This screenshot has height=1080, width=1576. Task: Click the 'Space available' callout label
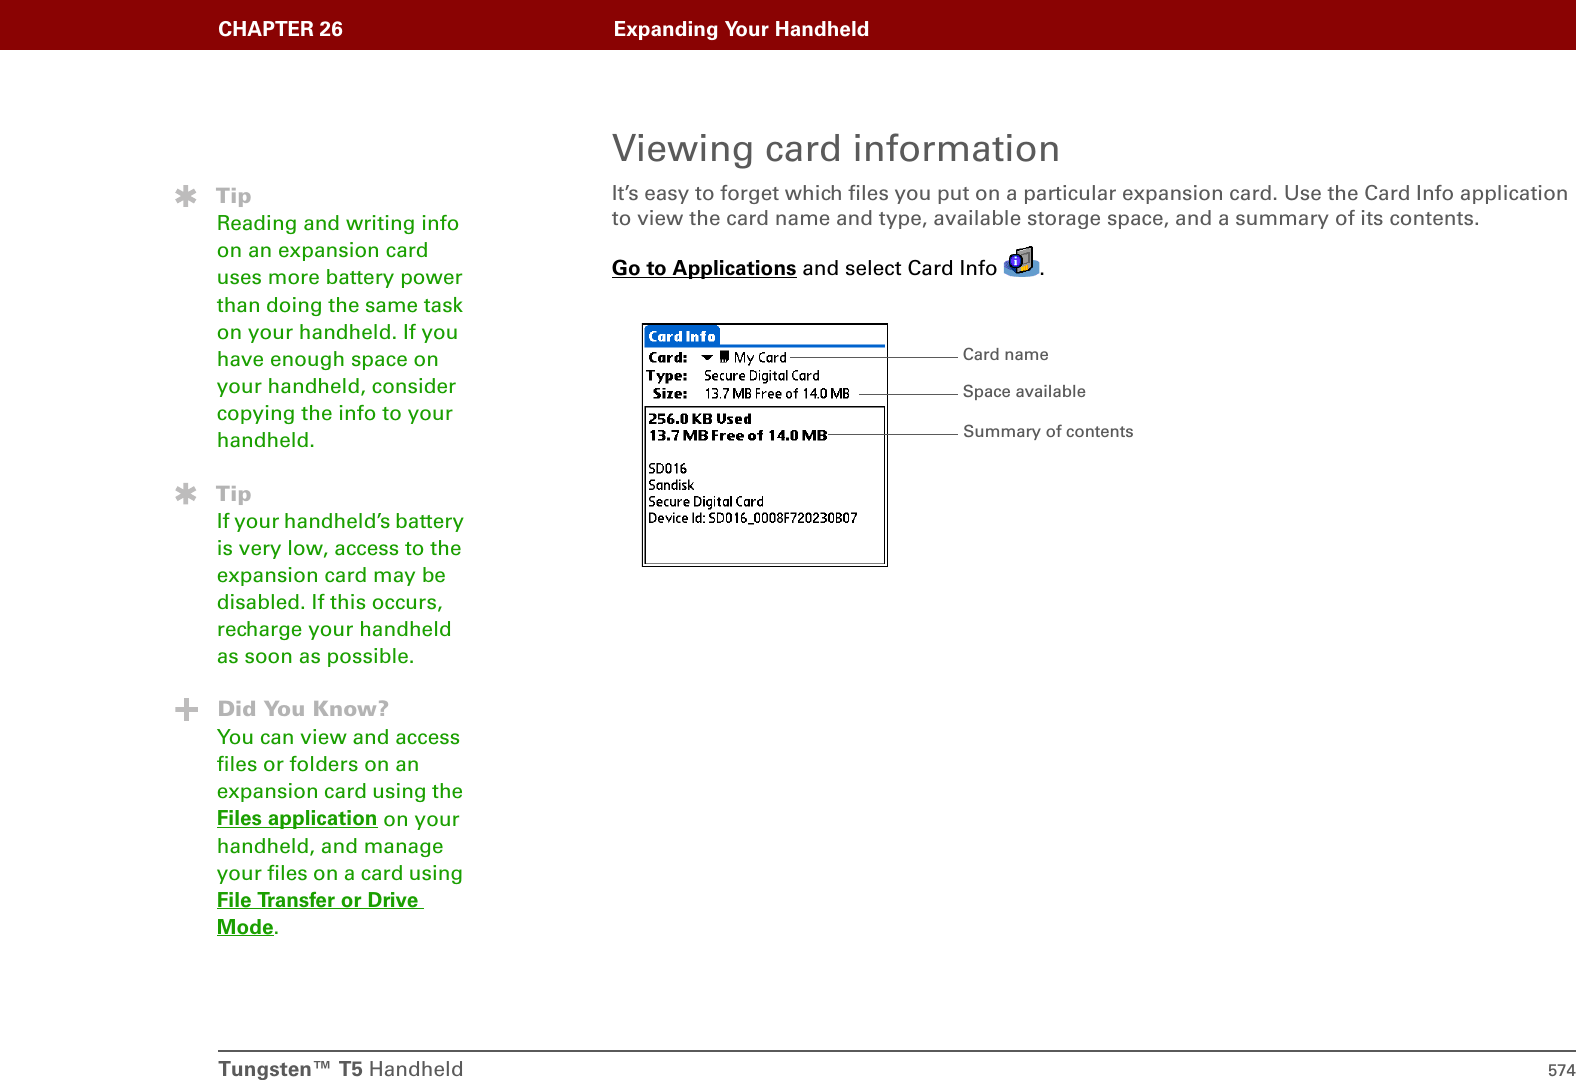(x=1024, y=391)
